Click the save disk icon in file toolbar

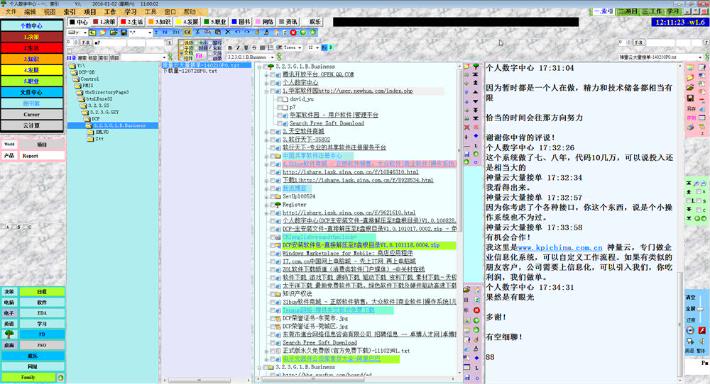[x=123, y=33]
